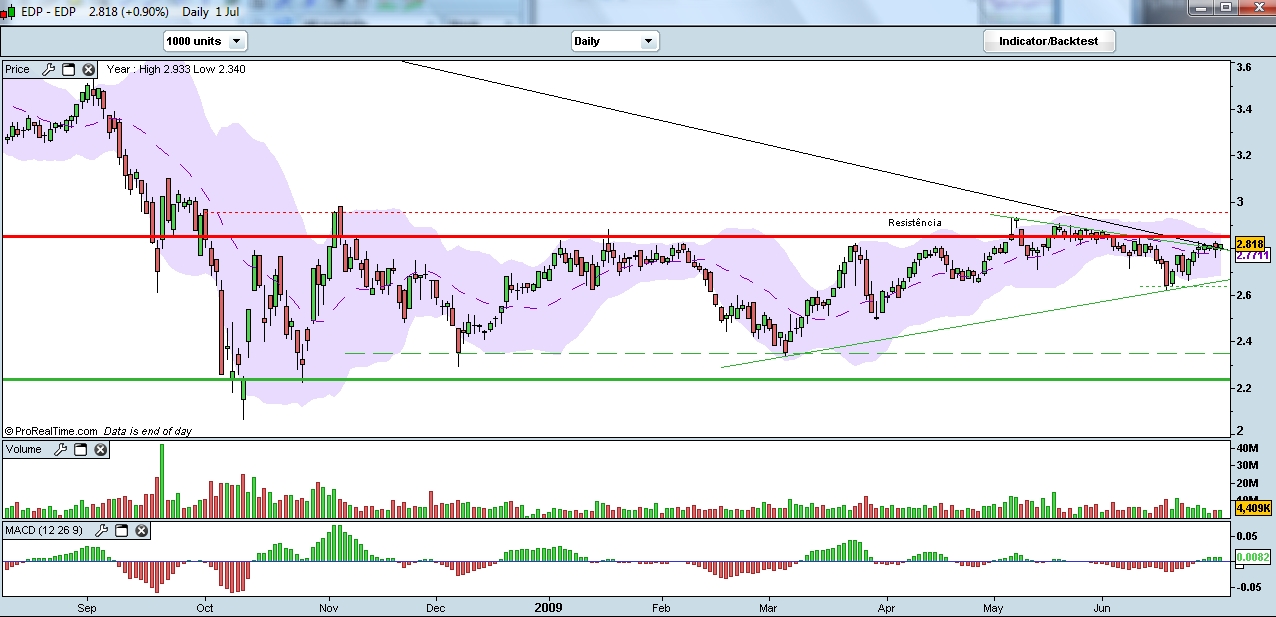Click Year High 2.933 Low 2.340 text

click(176, 69)
